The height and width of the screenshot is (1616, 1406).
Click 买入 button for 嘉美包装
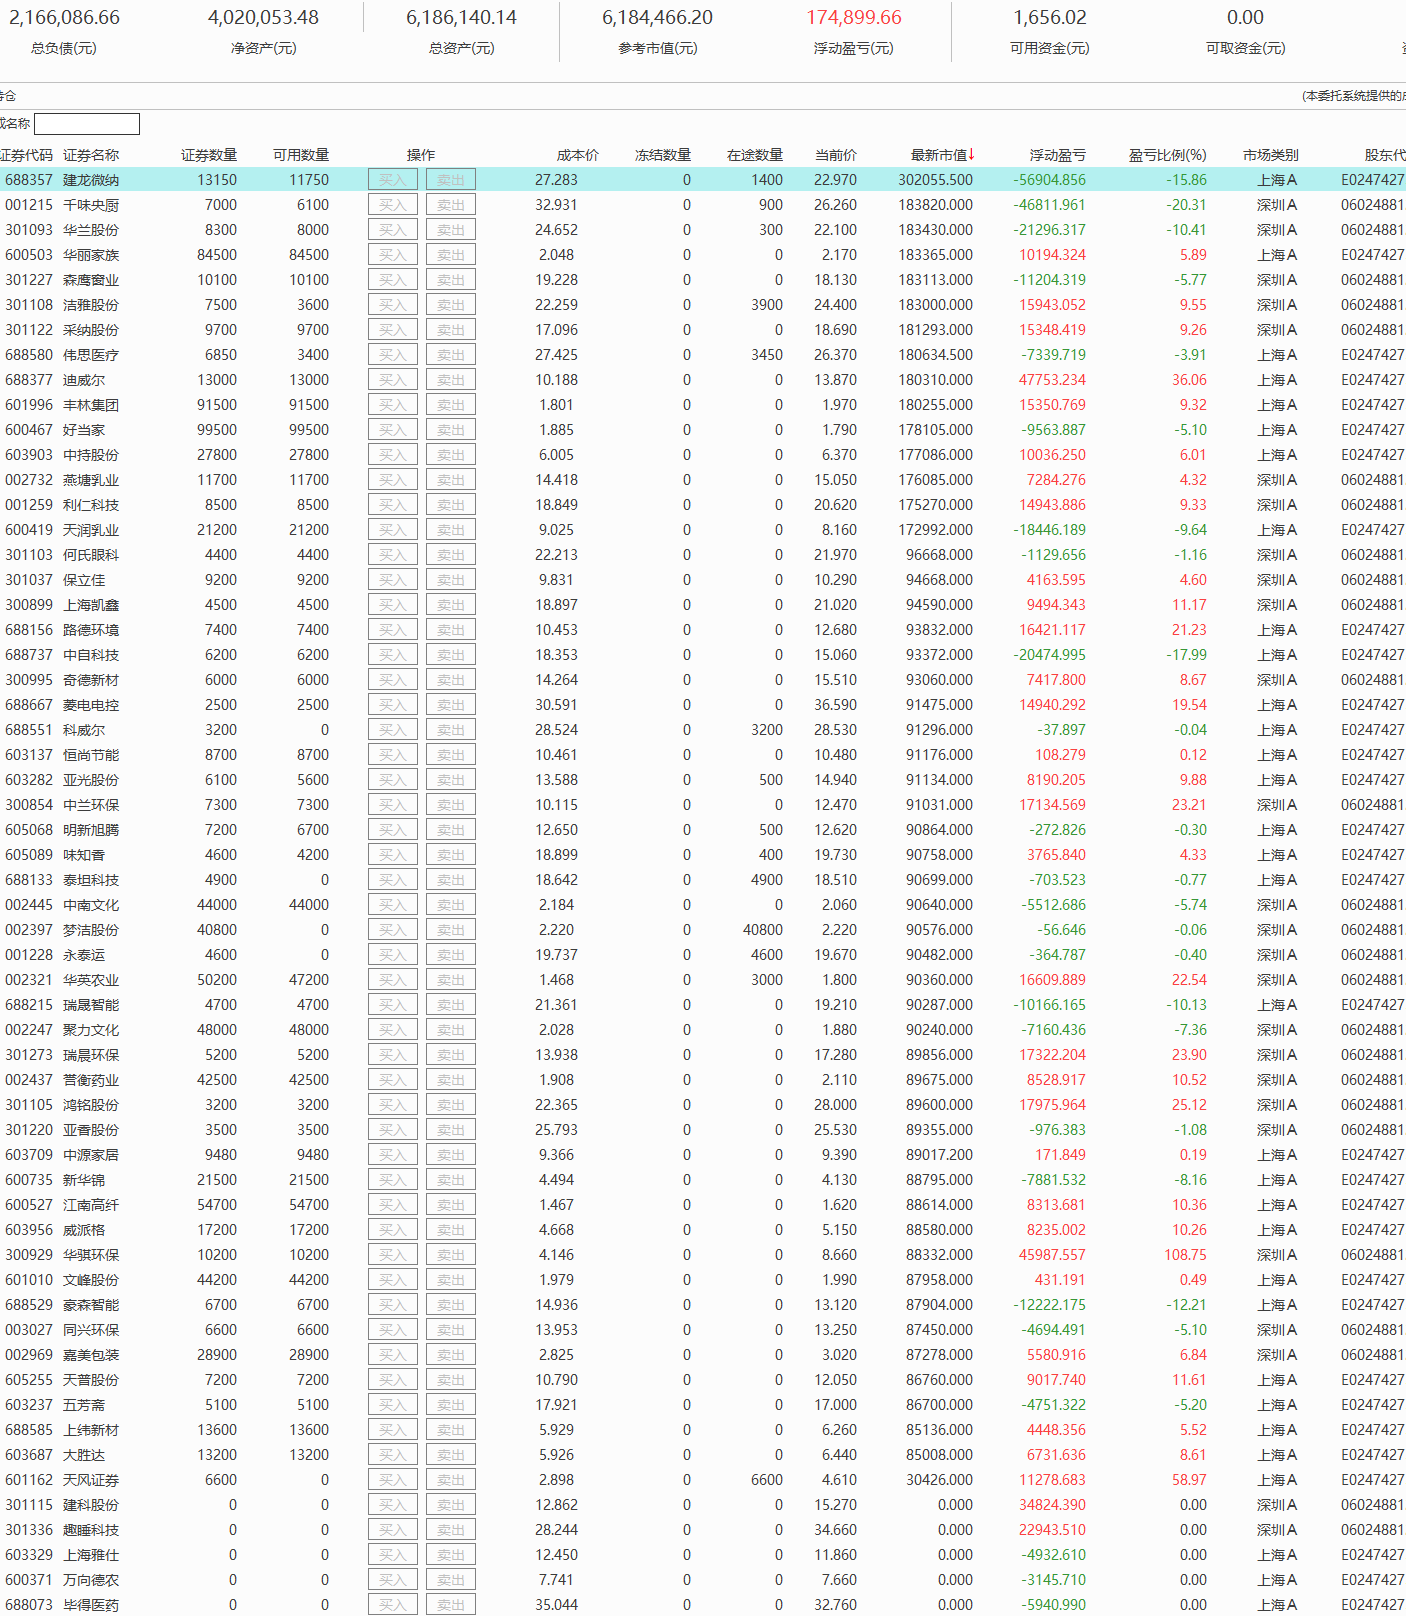(x=393, y=1355)
